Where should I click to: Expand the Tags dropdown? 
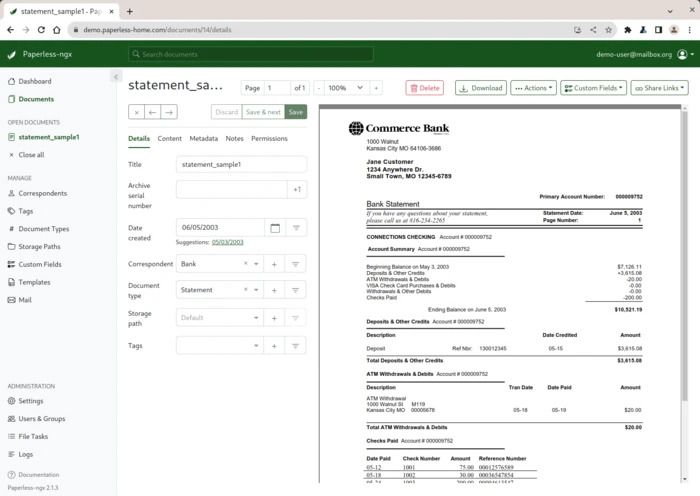[256, 346]
